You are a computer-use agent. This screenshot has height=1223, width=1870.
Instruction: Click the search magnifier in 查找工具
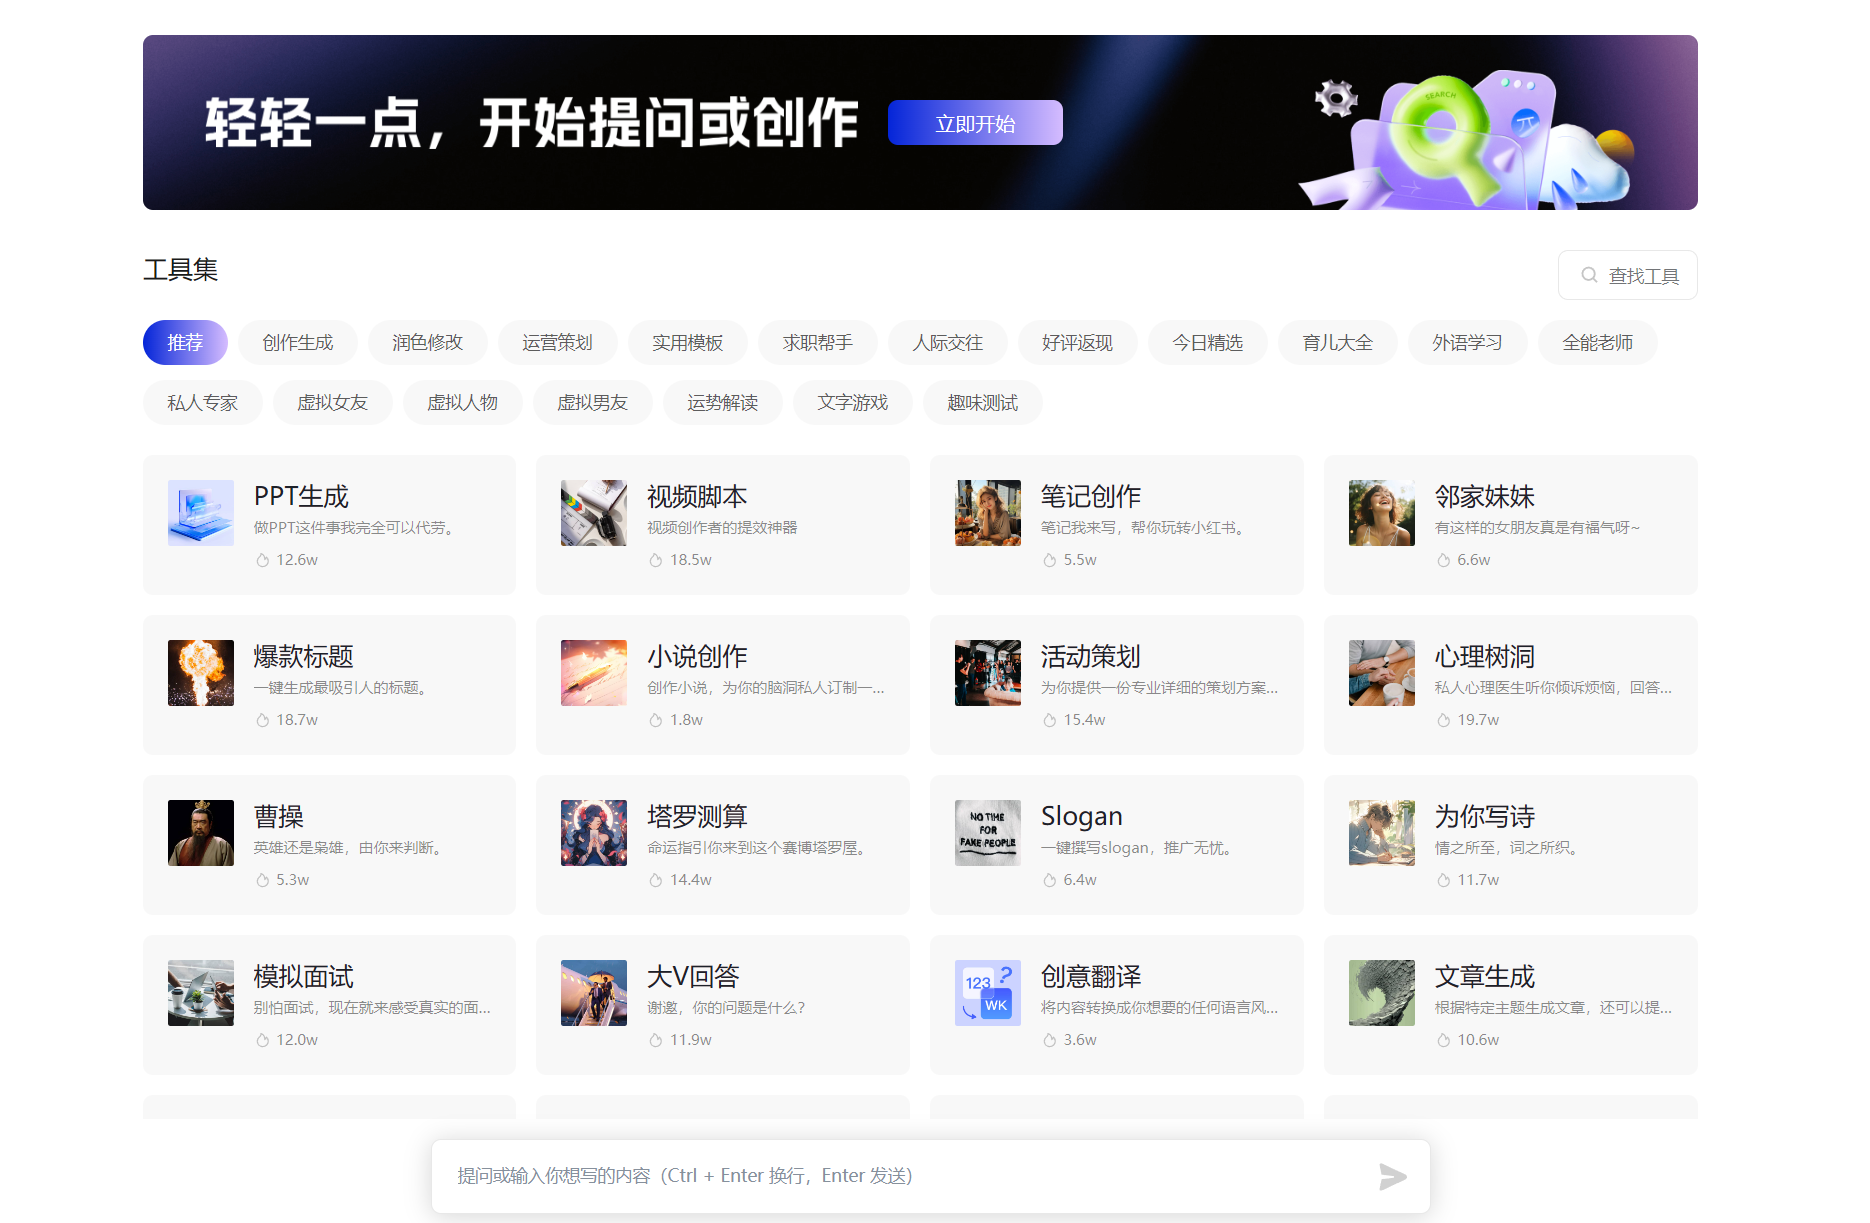1589,275
